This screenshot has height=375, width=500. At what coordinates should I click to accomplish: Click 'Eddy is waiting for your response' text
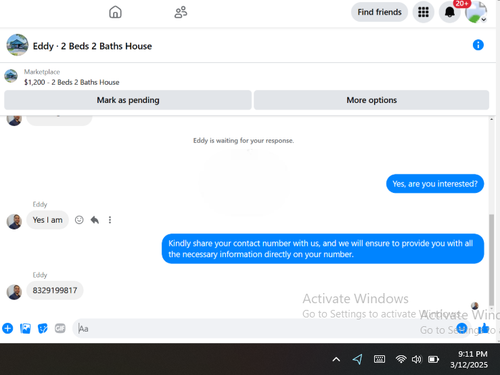click(x=243, y=141)
